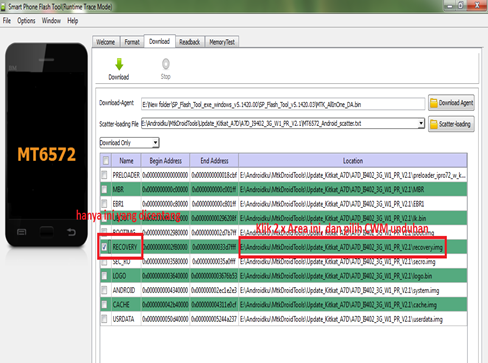
Task: Click the Begin Address column header
Action: click(x=165, y=161)
